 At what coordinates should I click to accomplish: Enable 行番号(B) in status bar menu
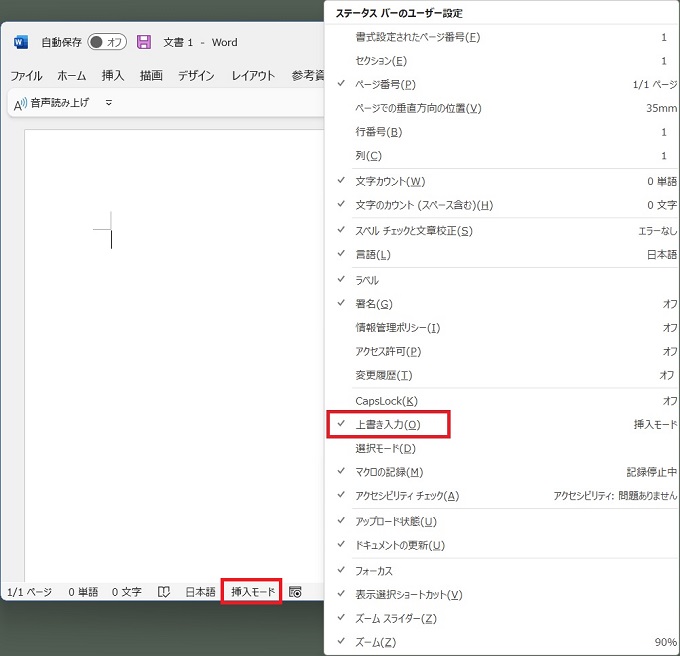(502, 132)
